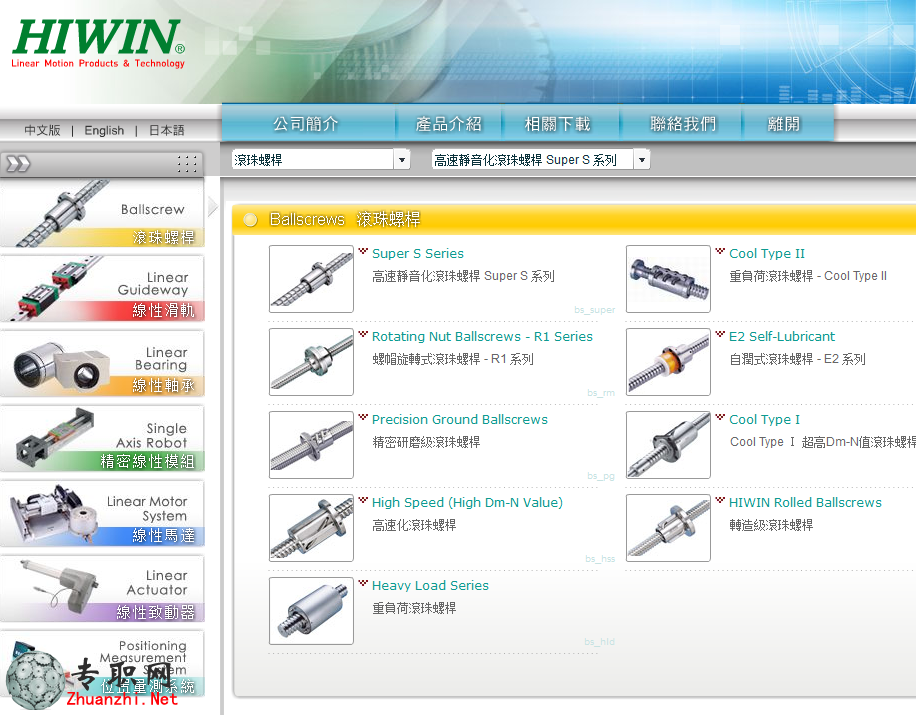
Task: Click the Cool Type II product thumbnail
Action: [x=668, y=279]
